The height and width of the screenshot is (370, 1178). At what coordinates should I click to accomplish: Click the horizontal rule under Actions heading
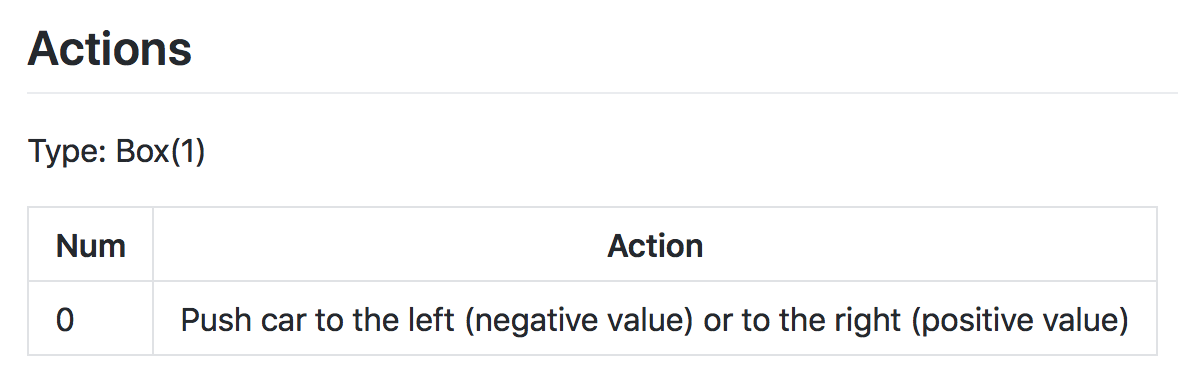(603, 93)
